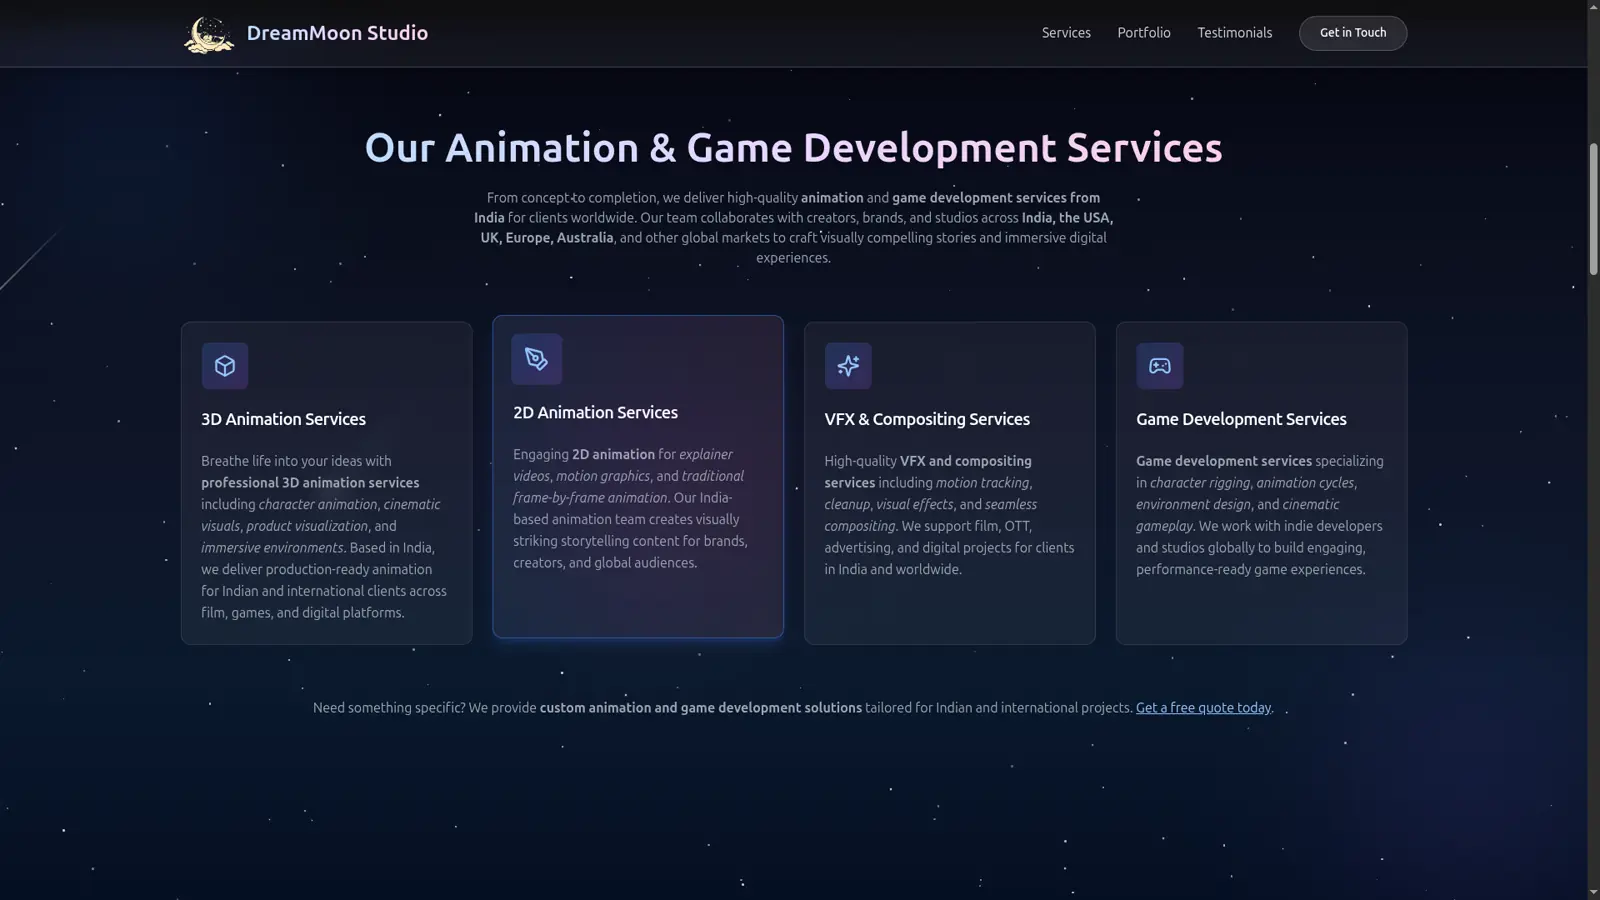Click the intro paragraph starting 'From concept to completion'
1600x900 pixels.
click(x=793, y=228)
